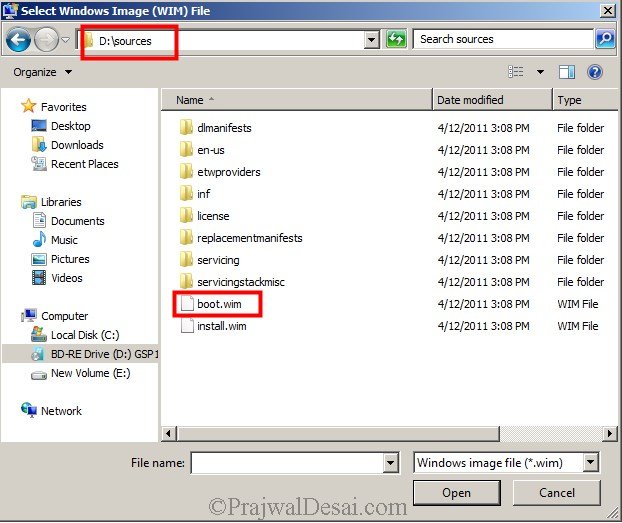
Task: Click the blue help icon
Action: (x=595, y=72)
